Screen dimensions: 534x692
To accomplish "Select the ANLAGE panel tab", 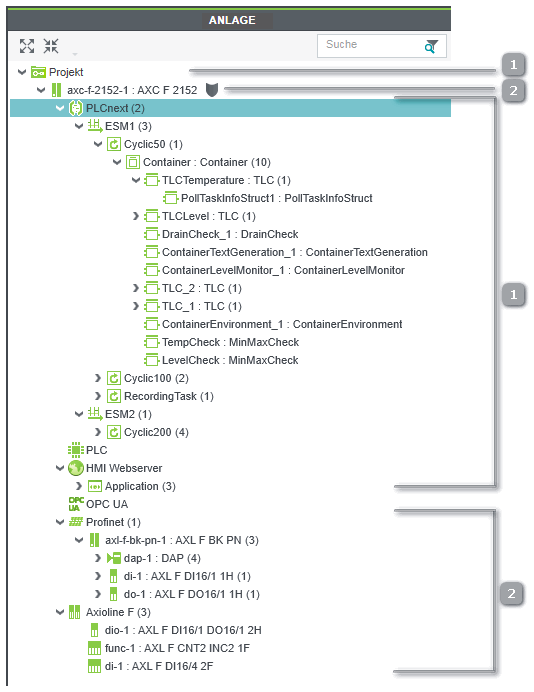I will point(232,20).
